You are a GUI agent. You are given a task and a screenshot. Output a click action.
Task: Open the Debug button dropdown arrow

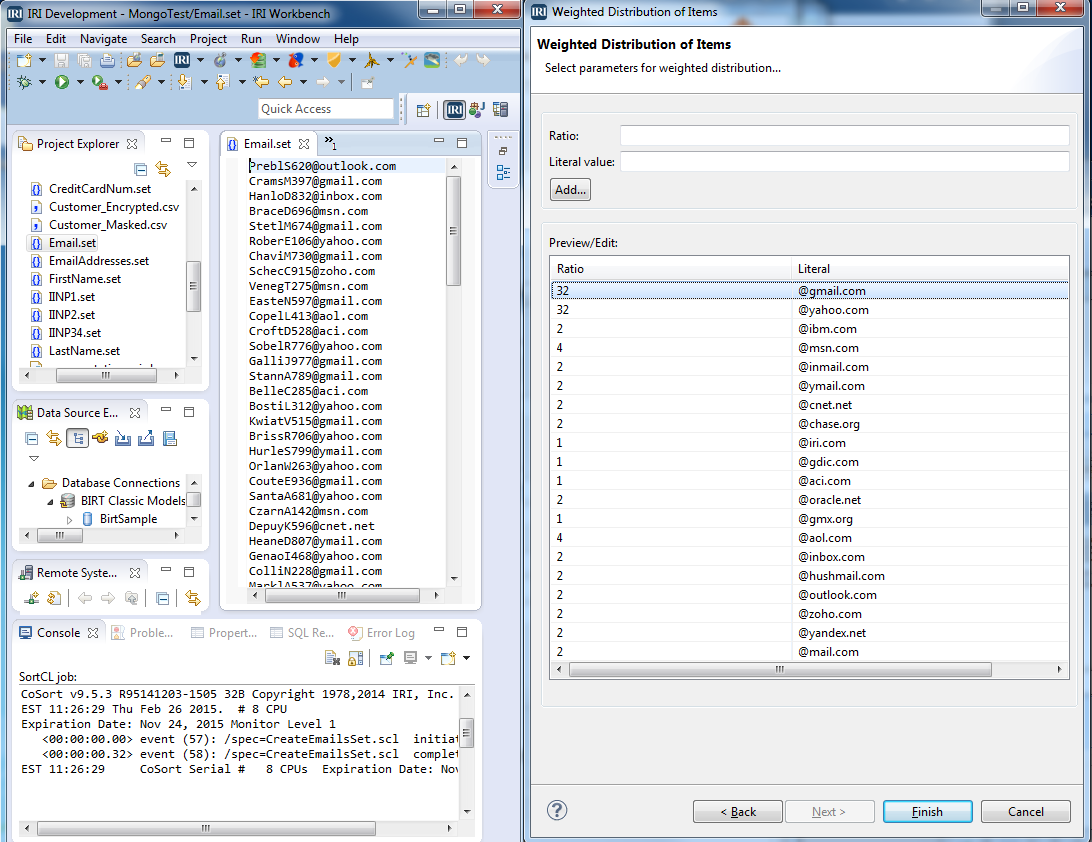tap(42, 82)
